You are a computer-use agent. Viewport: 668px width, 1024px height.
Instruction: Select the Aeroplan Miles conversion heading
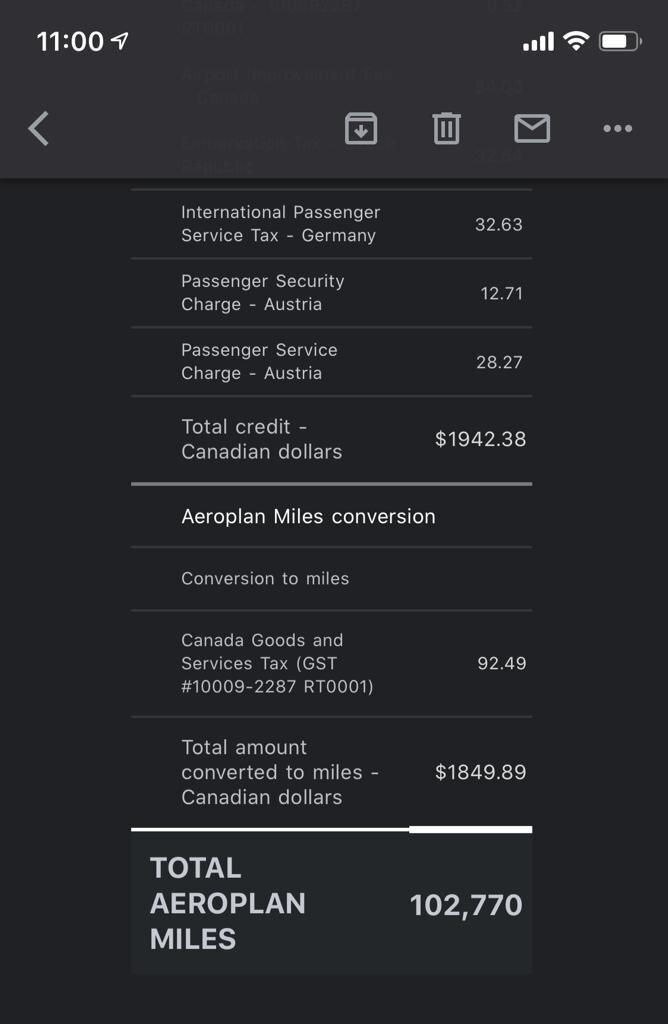coord(308,516)
